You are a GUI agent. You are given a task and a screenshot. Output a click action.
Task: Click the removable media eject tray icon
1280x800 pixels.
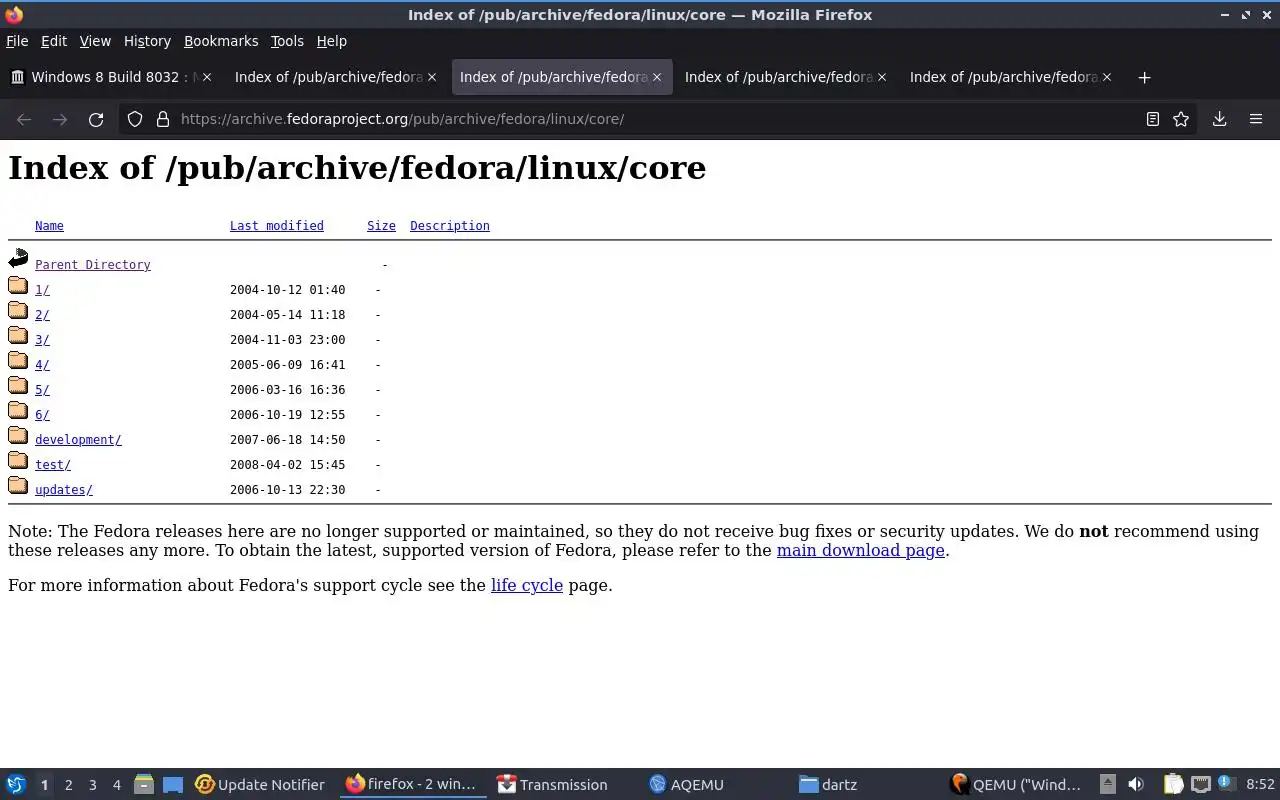(x=1108, y=785)
